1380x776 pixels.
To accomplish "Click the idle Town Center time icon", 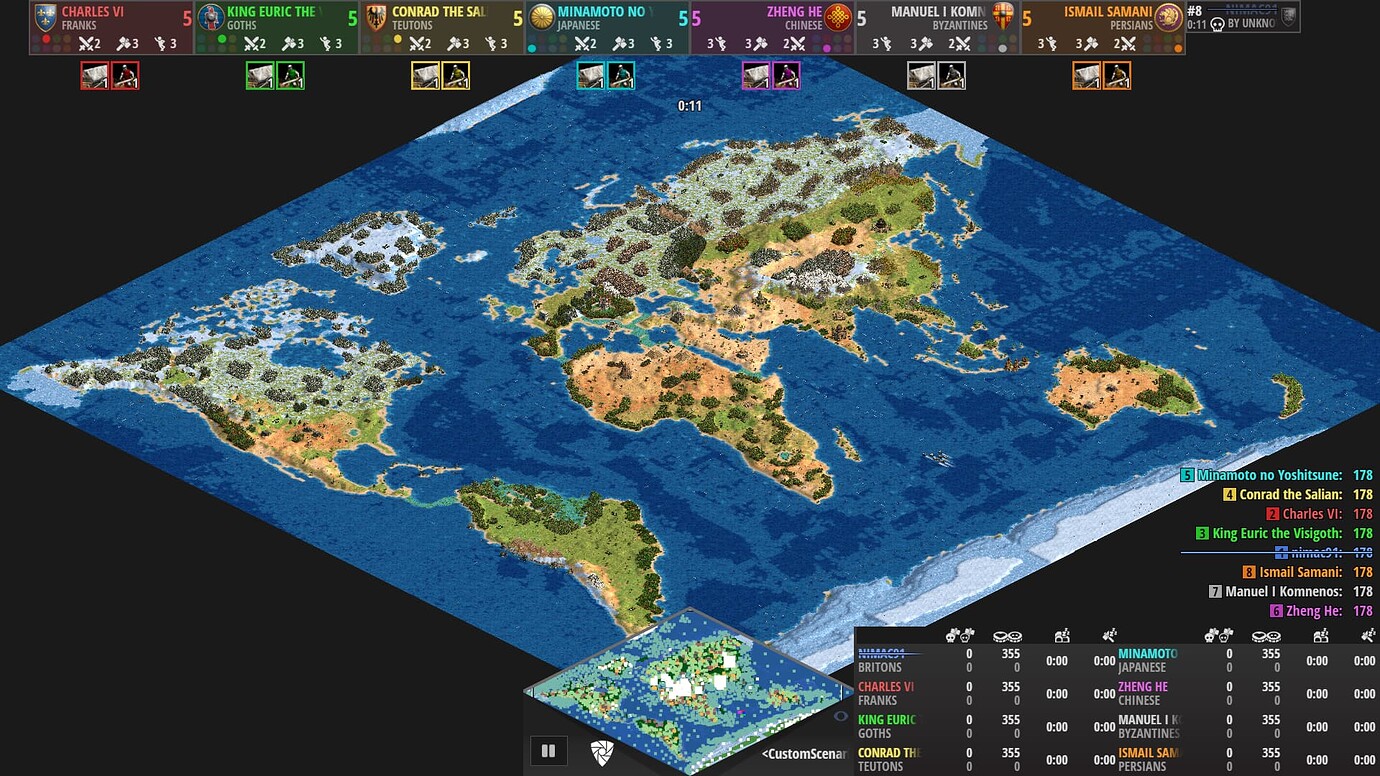I will click(x=1062, y=636).
